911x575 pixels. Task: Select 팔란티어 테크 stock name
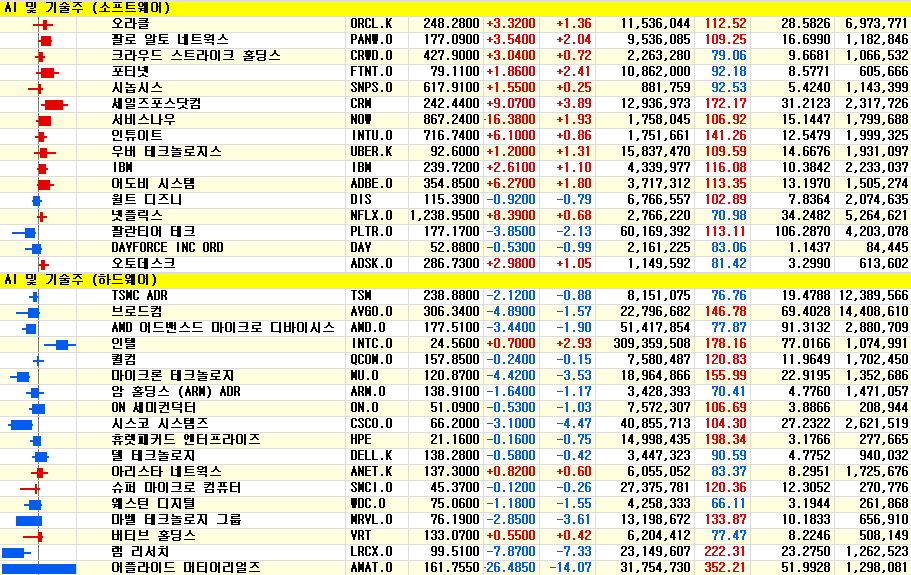(153, 232)
